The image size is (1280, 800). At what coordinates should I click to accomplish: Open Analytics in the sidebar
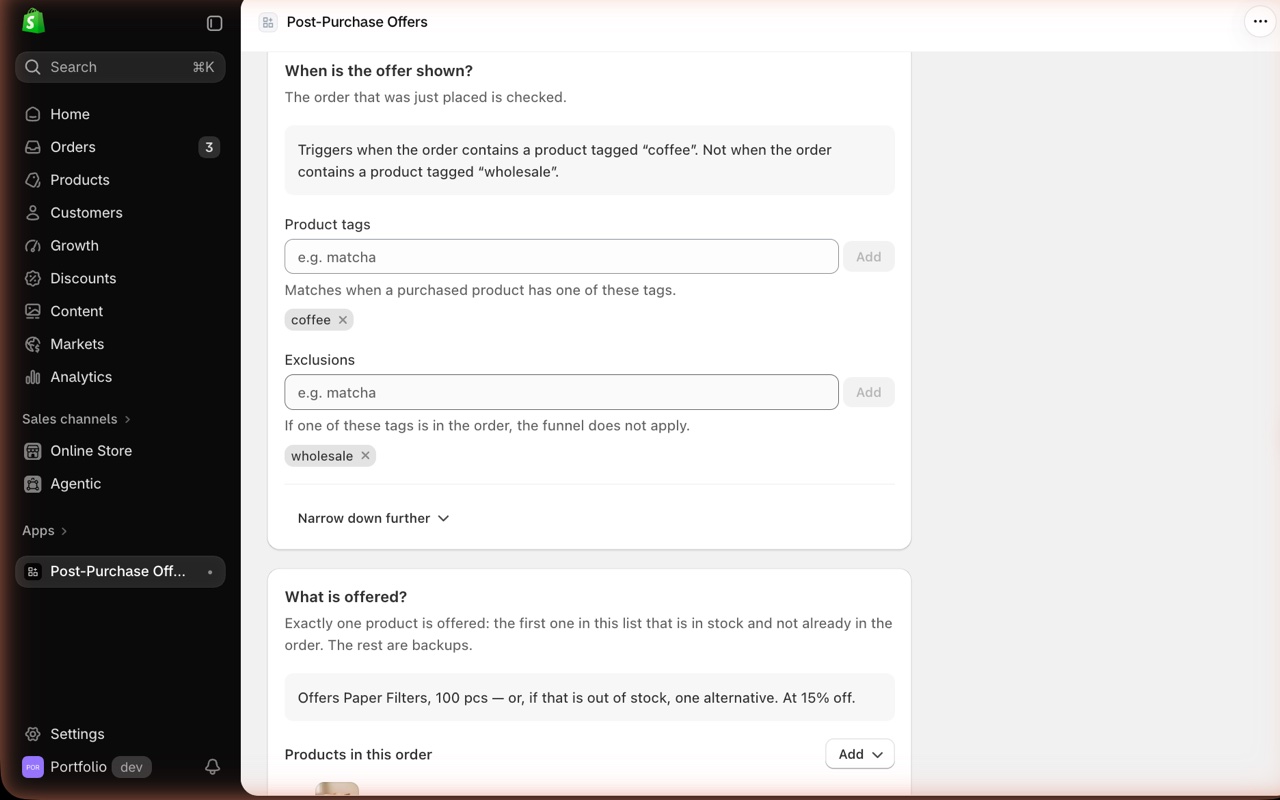coord(120,377)
